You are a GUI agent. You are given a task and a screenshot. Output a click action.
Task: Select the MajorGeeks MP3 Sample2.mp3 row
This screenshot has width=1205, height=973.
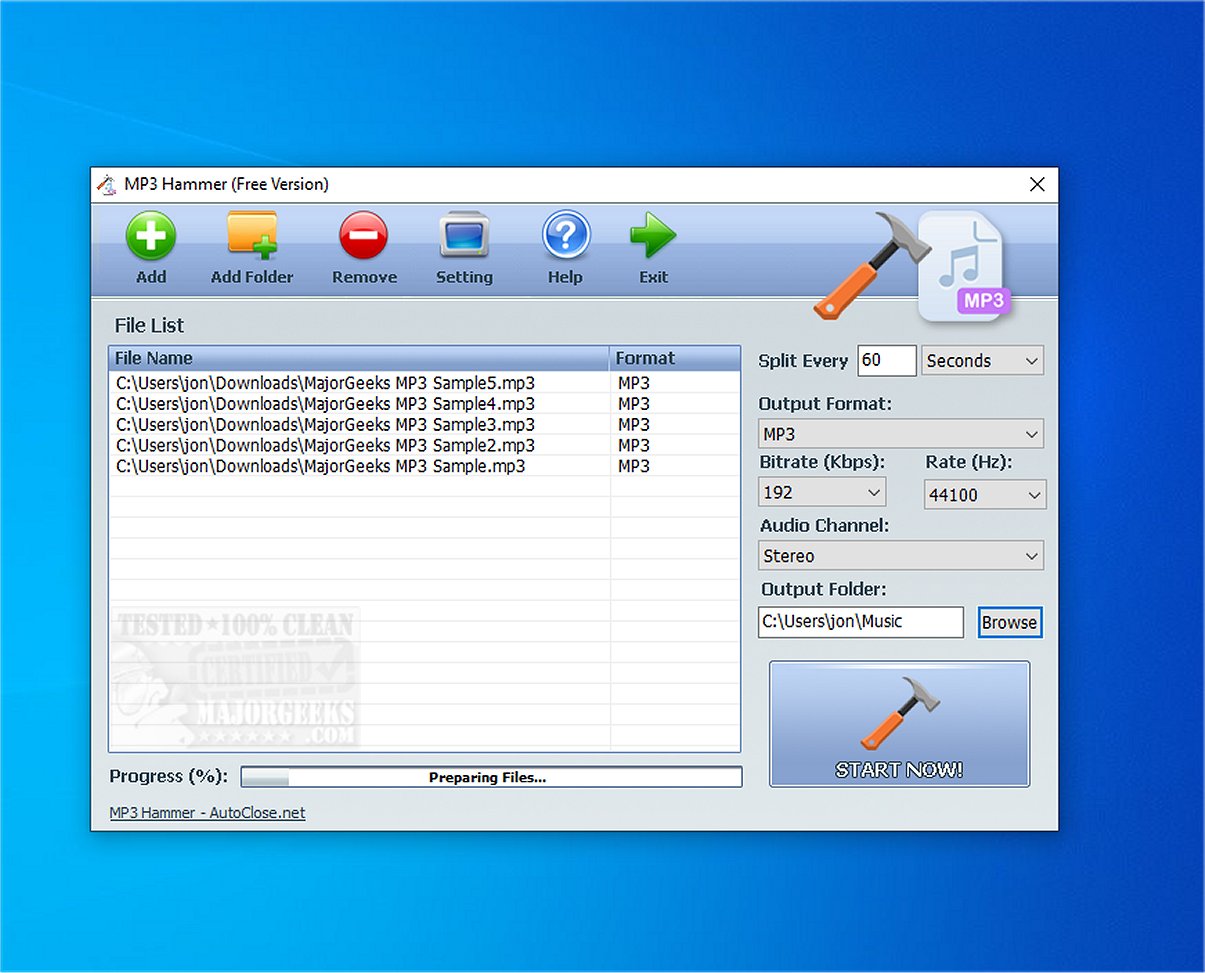(425, 445)
